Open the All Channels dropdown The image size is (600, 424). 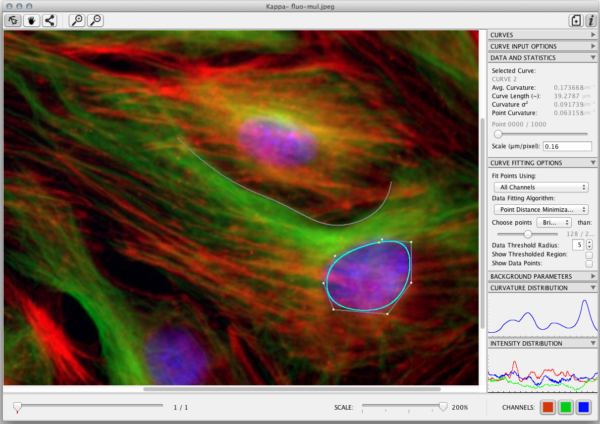(541, 187)
